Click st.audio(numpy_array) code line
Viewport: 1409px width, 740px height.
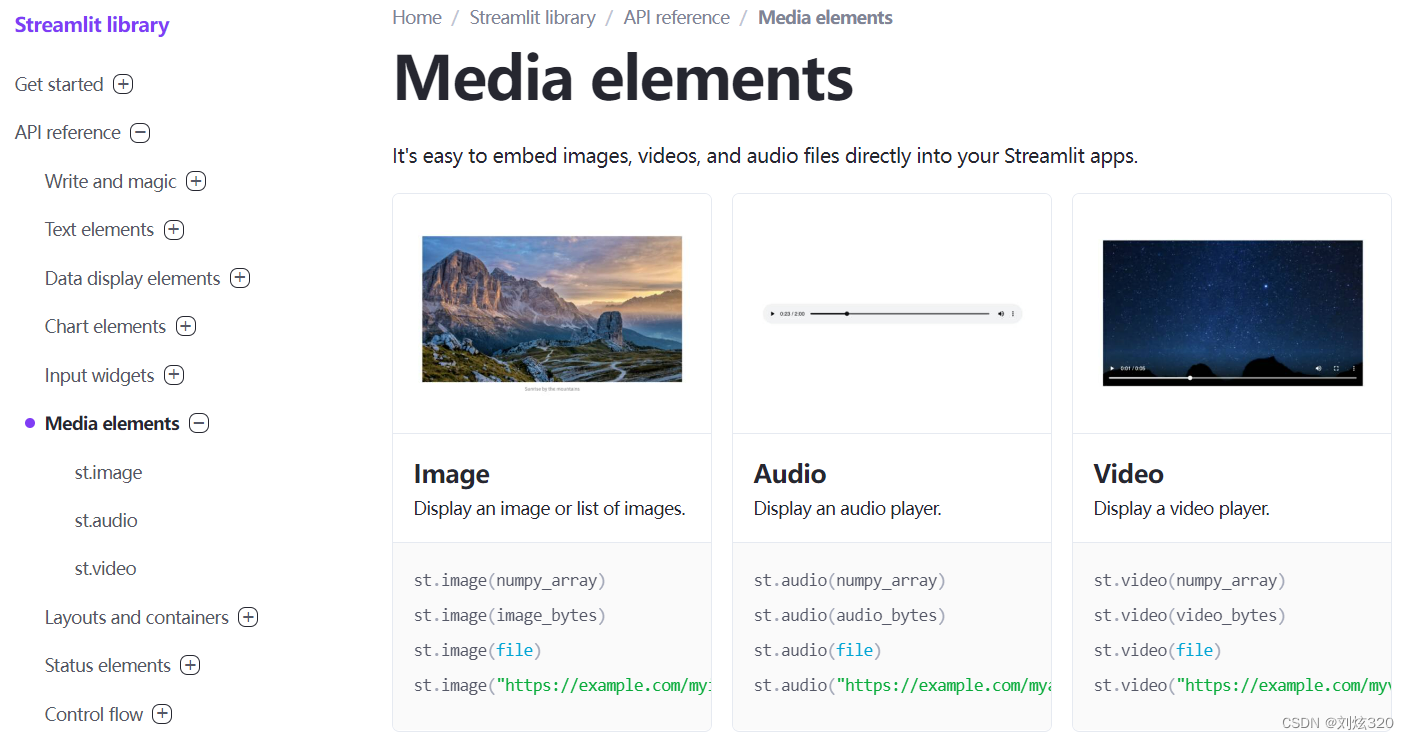point(850,580)
